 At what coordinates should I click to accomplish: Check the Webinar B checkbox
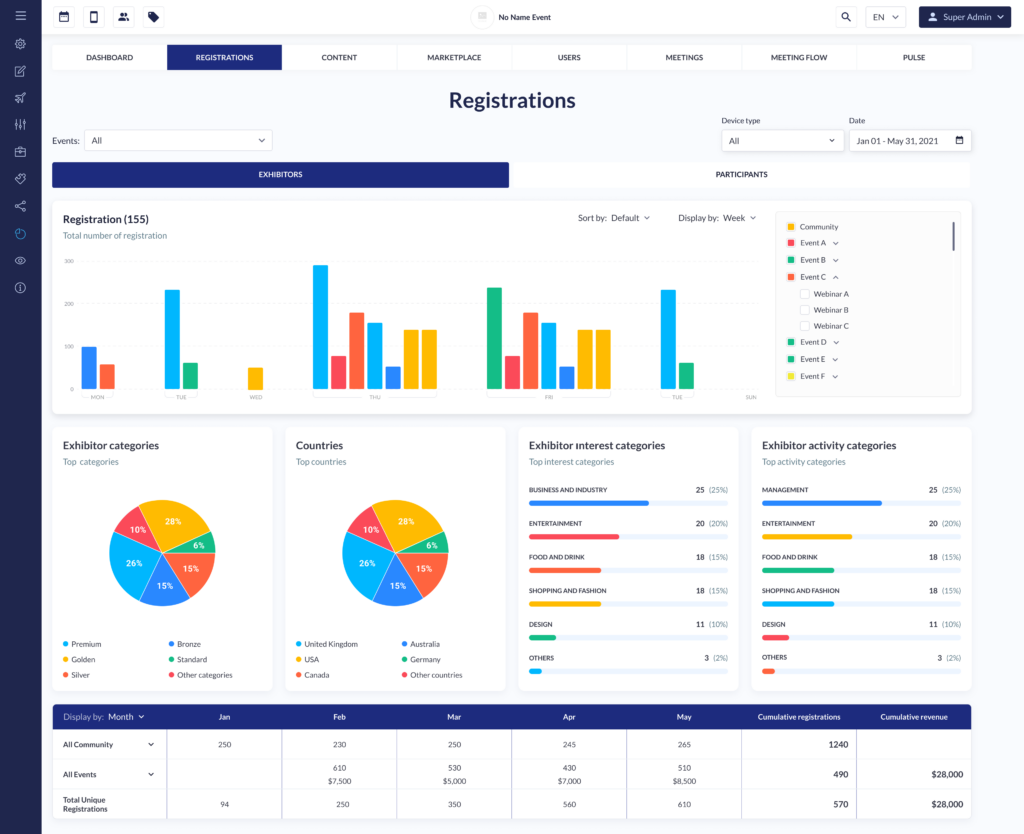tap(805, 310)
